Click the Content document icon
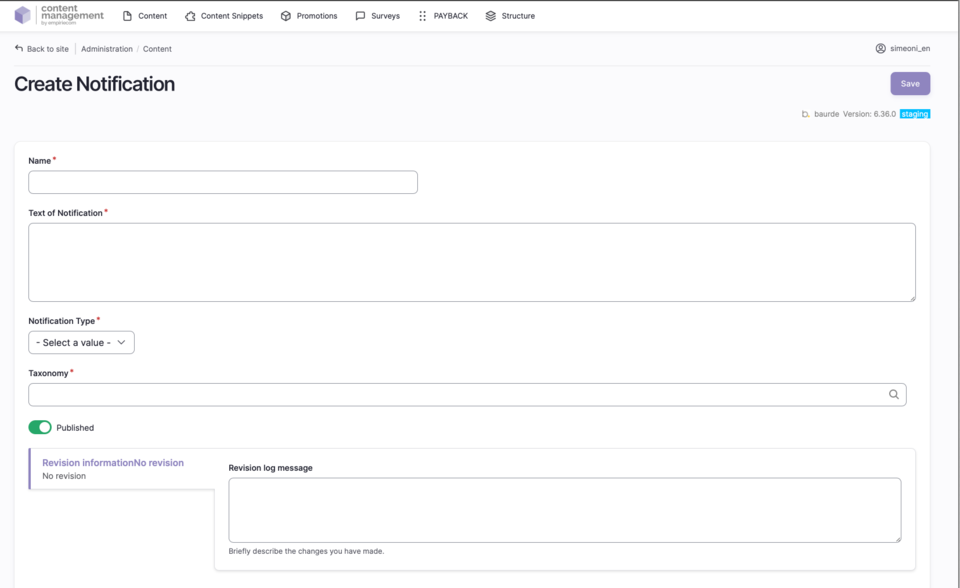960x588 pixels. pyautogui.click(x=127, y=16)
